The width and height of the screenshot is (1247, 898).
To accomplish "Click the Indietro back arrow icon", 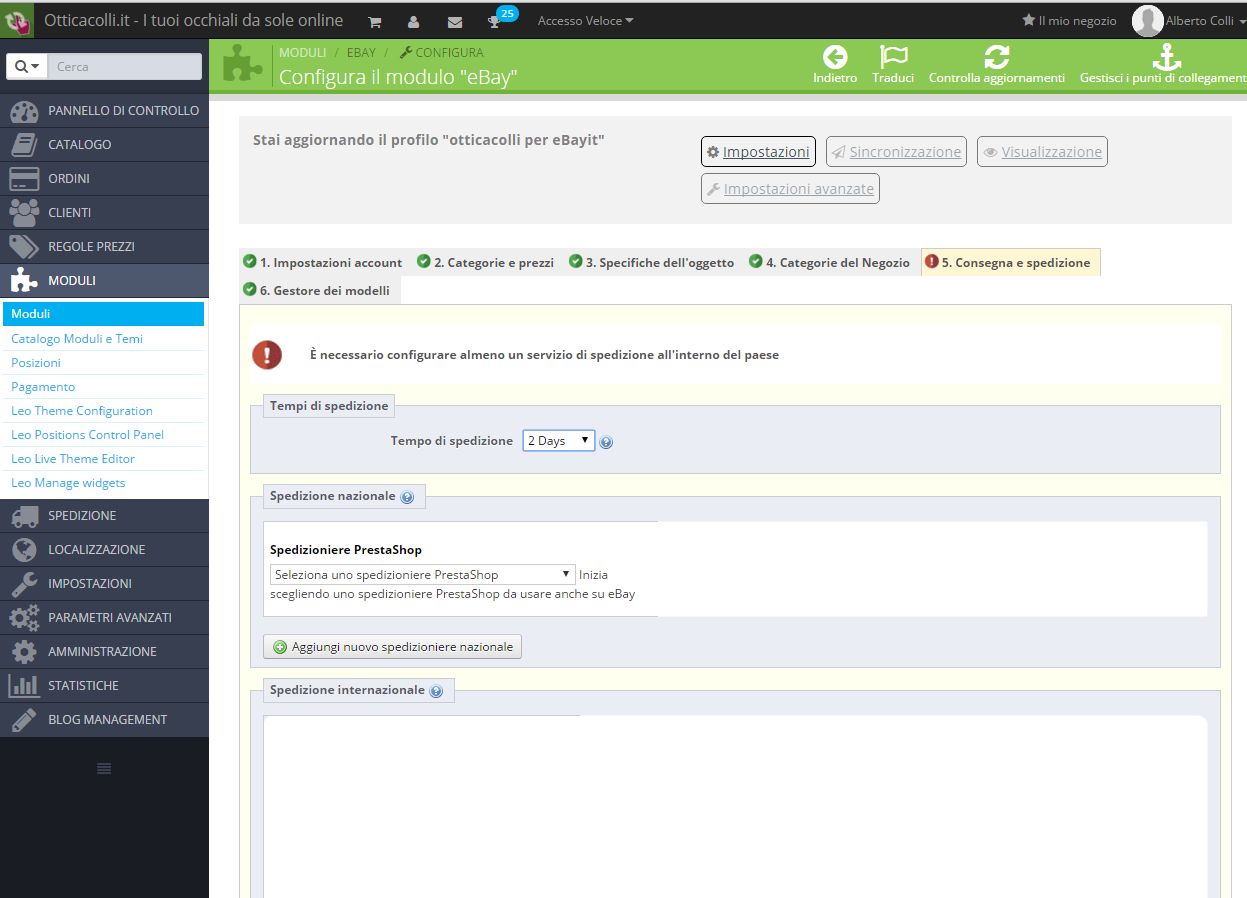I will coord(835,57).
